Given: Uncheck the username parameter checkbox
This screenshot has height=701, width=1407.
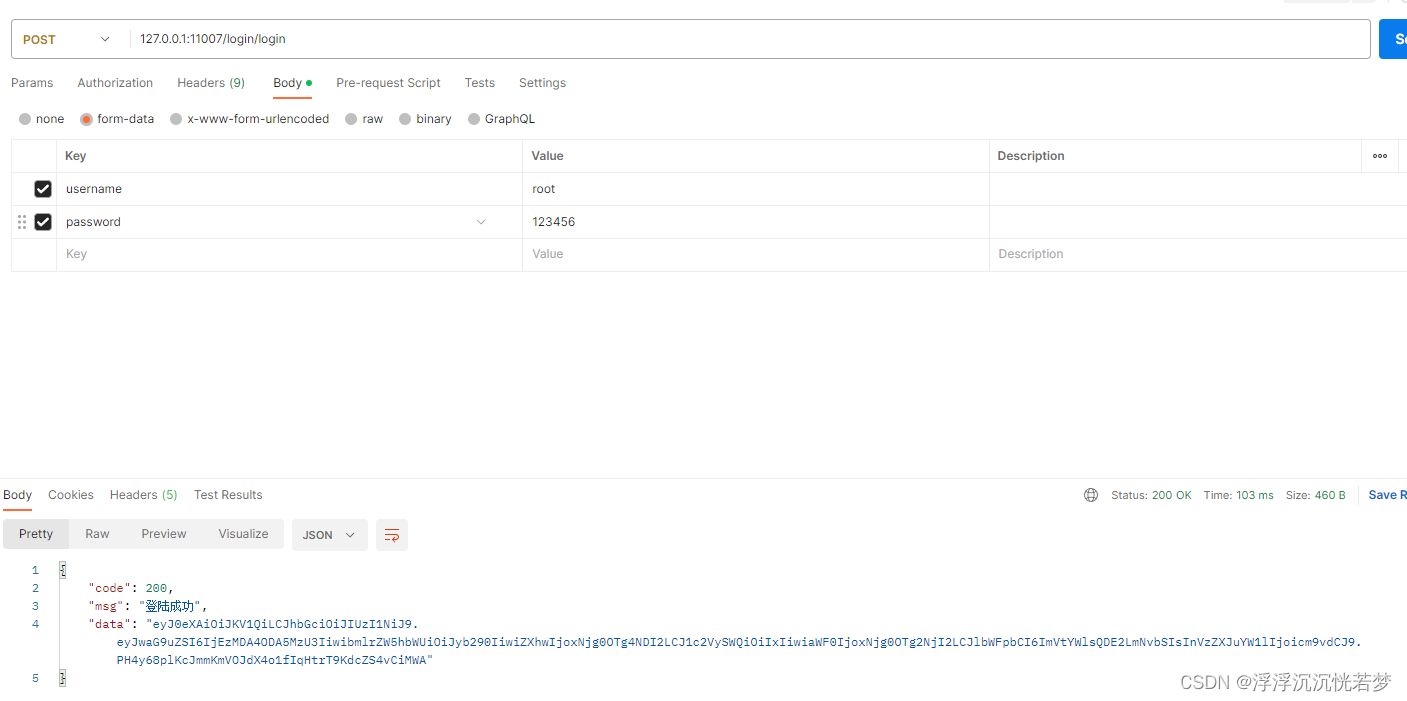Looking at the screenshot, I should click(42, 188).
